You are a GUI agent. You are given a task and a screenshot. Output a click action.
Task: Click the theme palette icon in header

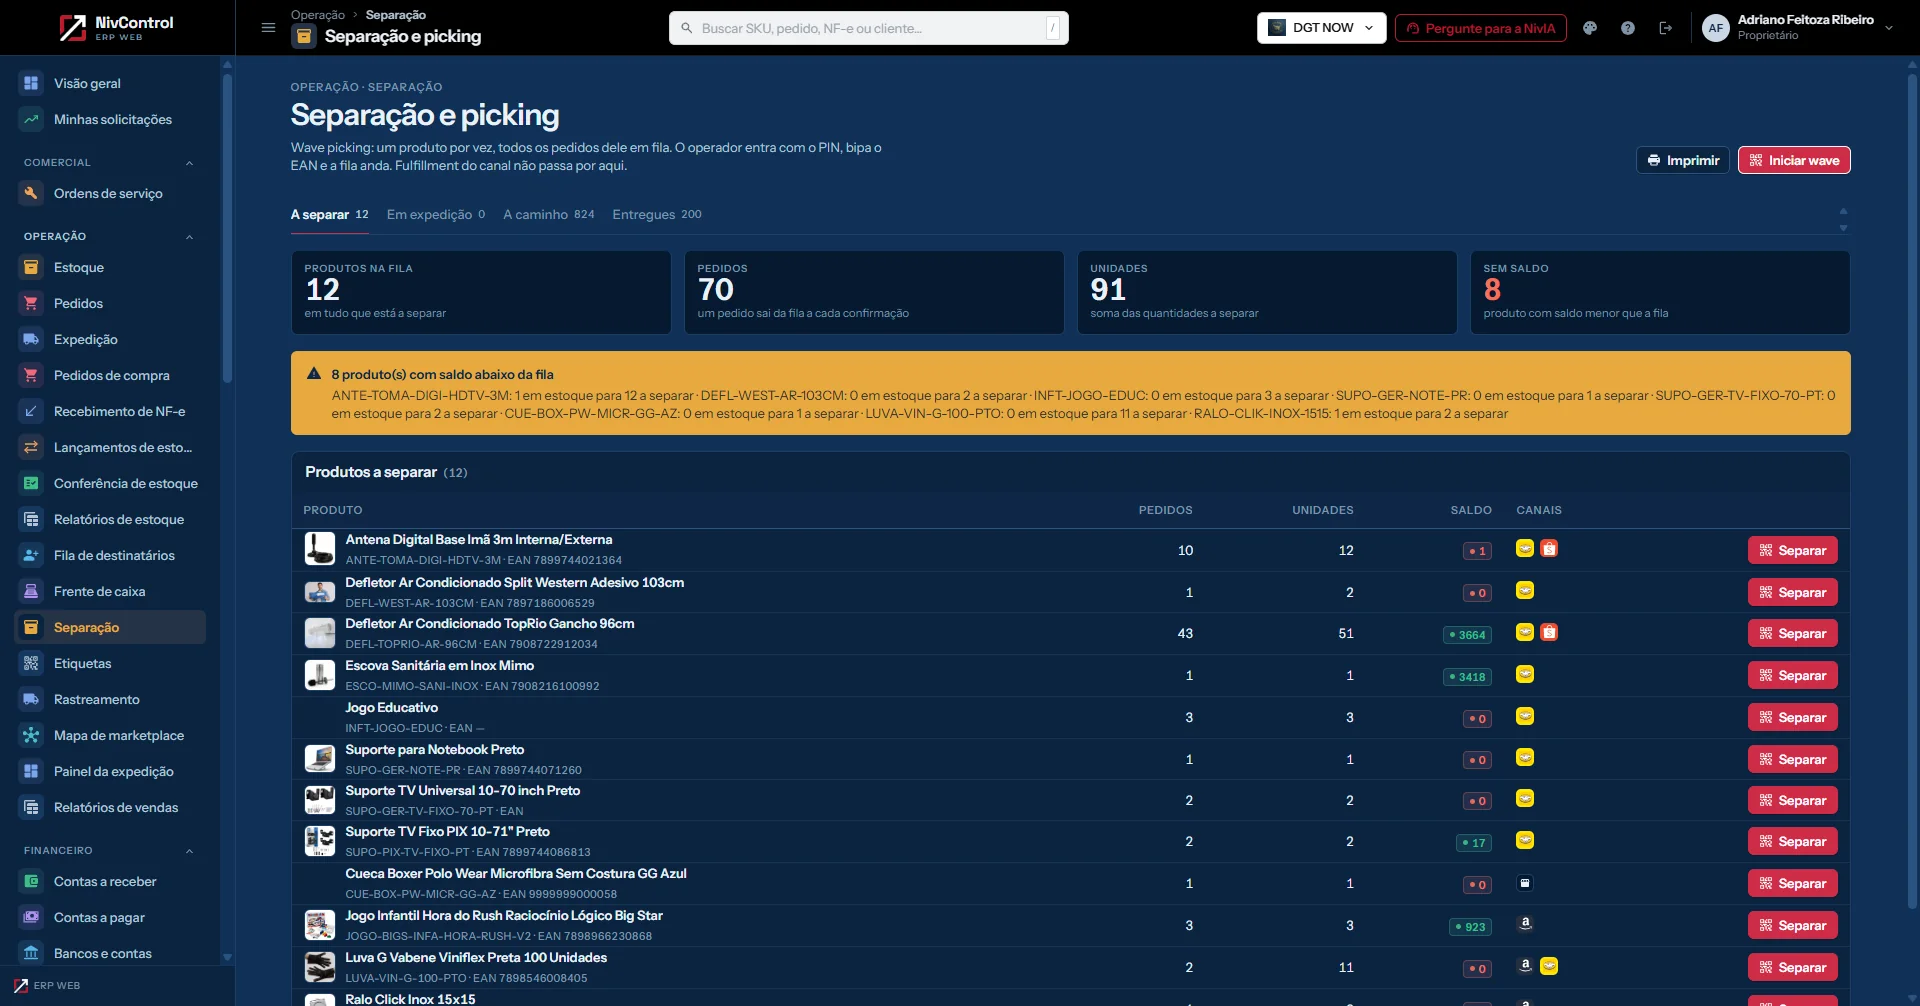point(1590,28)
